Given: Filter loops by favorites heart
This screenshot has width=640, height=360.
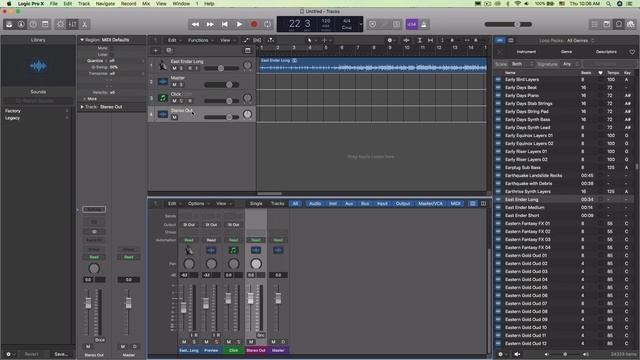Looking at the screenshot, I should tap(632, 52).
